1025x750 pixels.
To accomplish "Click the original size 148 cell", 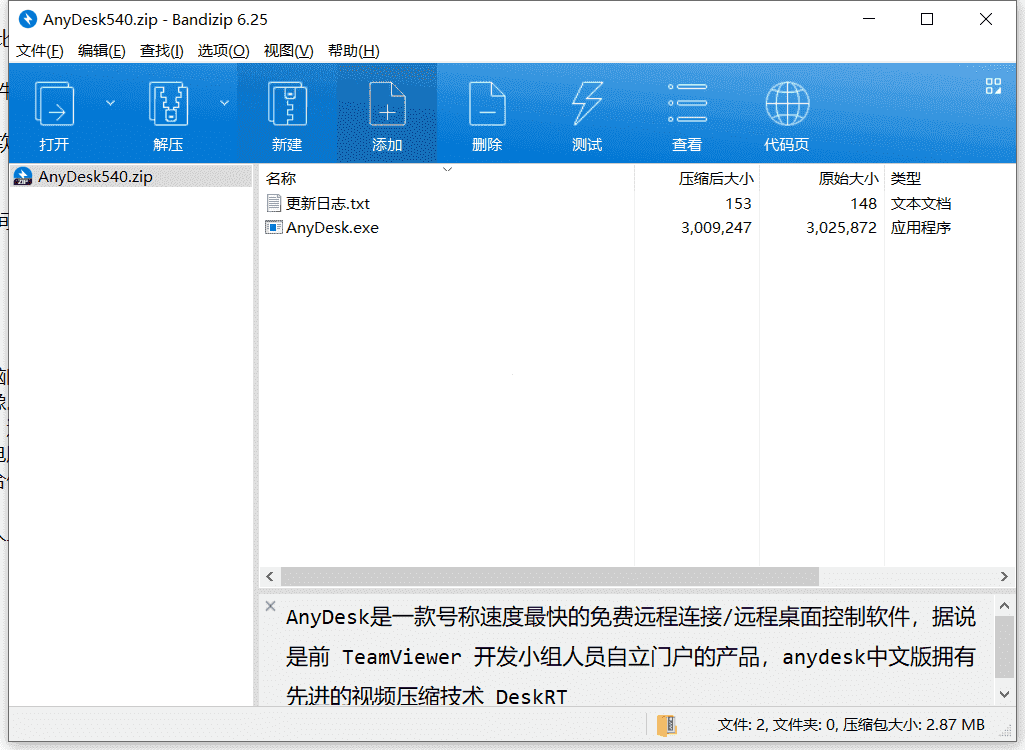I will point(864,203).
